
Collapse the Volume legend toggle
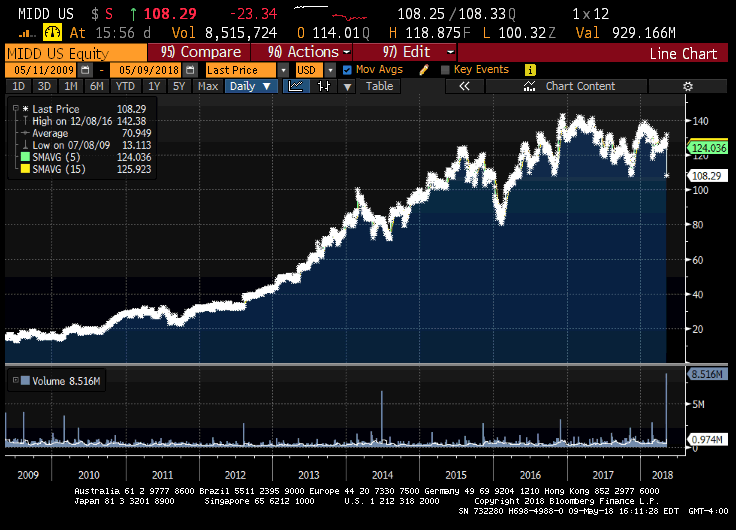click(15, 380)
